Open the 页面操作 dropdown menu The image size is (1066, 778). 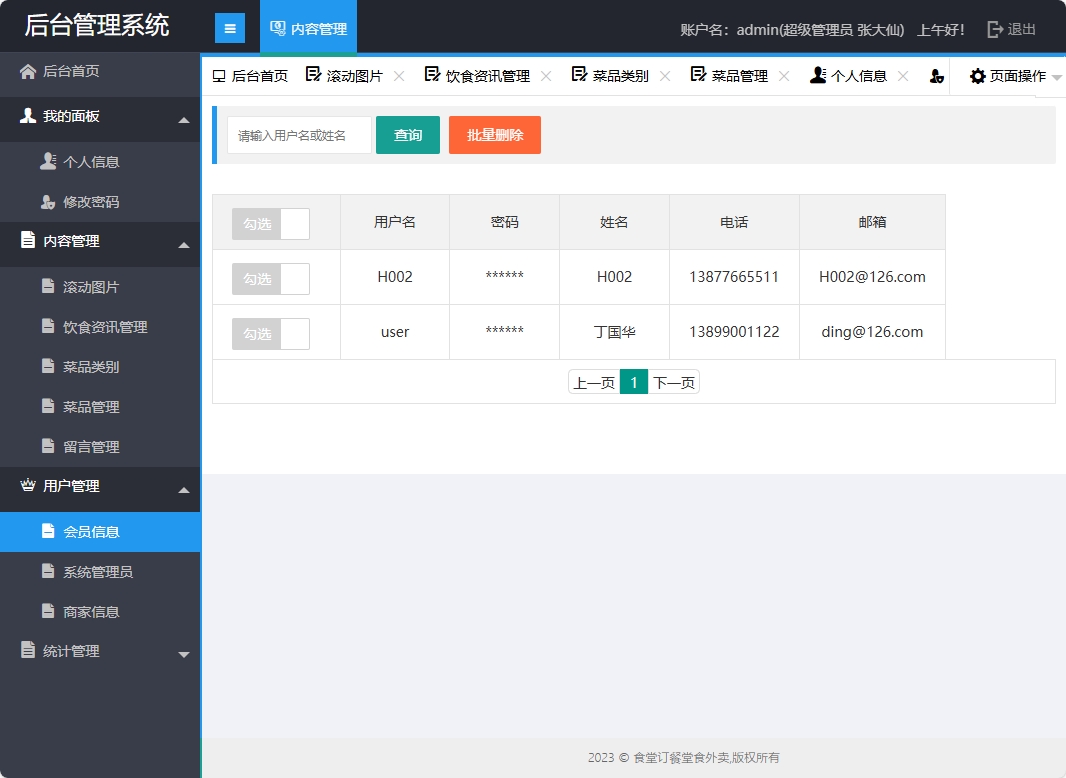pos(1011,75)
